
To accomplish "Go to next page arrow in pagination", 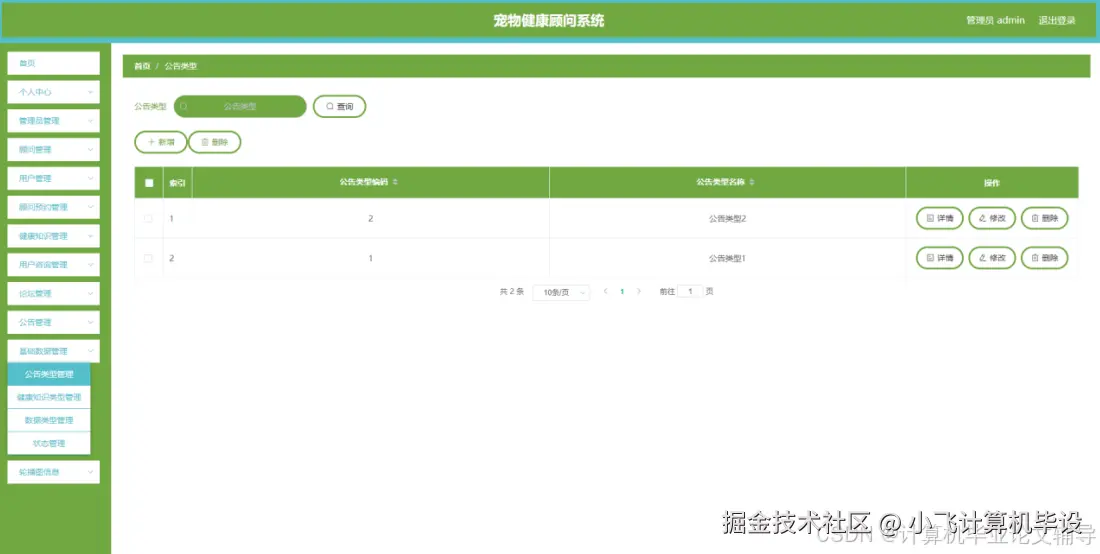I will [638, 291].
